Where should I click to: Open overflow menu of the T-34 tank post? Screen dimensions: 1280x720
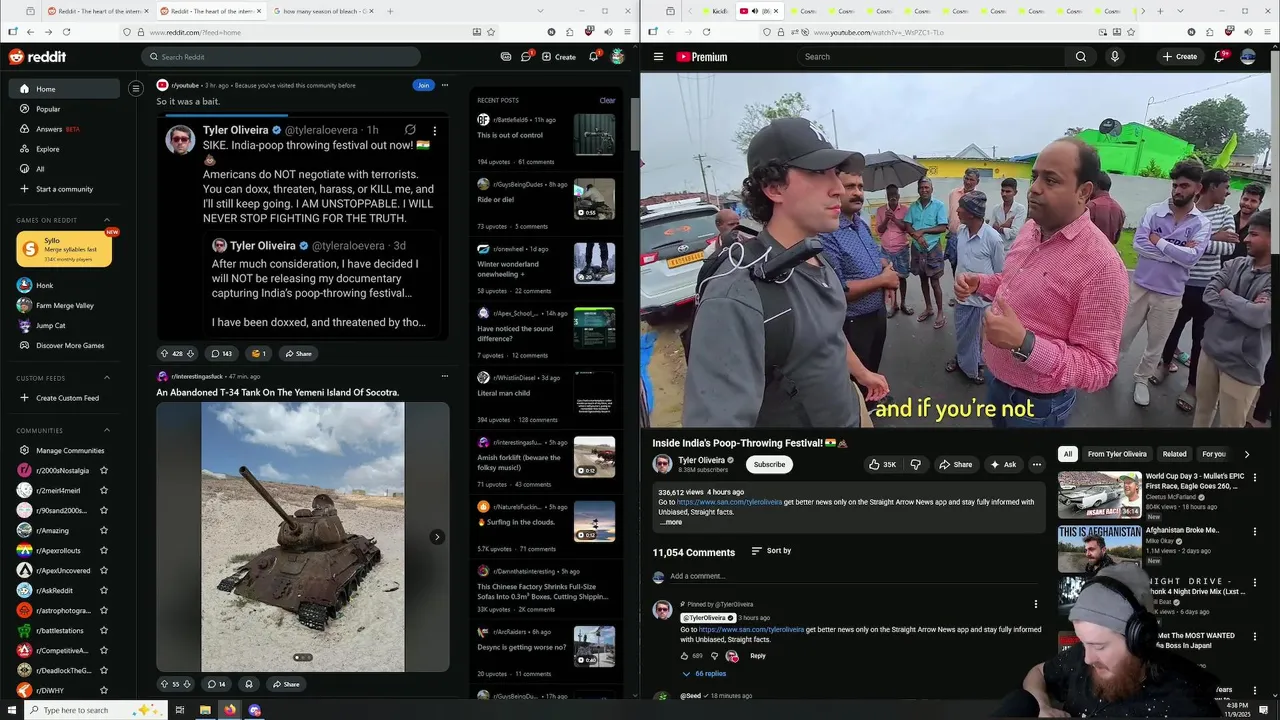point(445,376)
